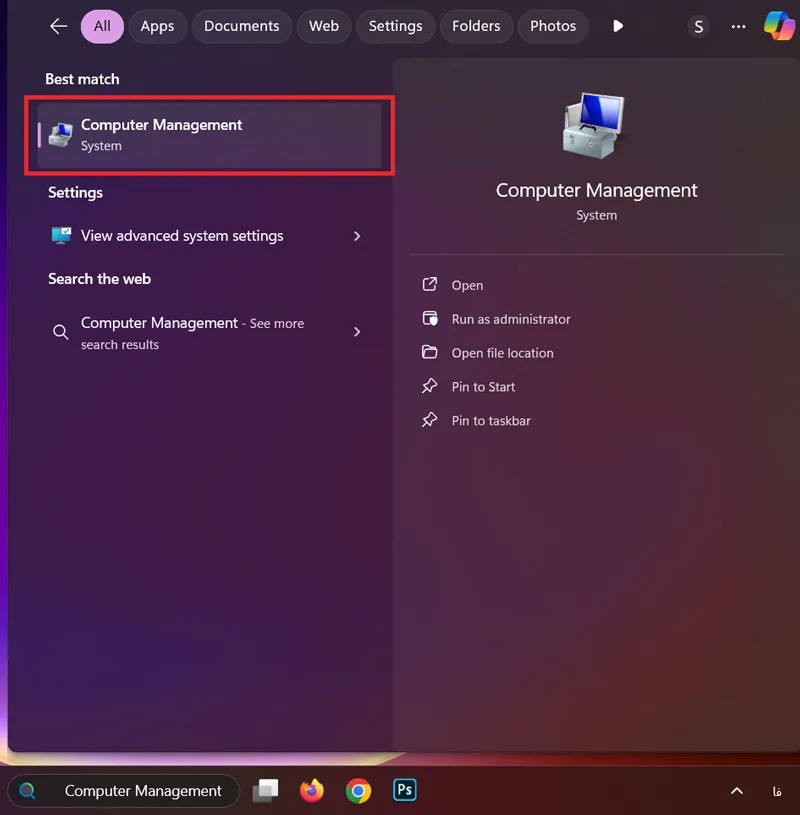Show more filter tabs with play arrow
Viewport: 800px width, 815px height.
[x=618, y=26]
